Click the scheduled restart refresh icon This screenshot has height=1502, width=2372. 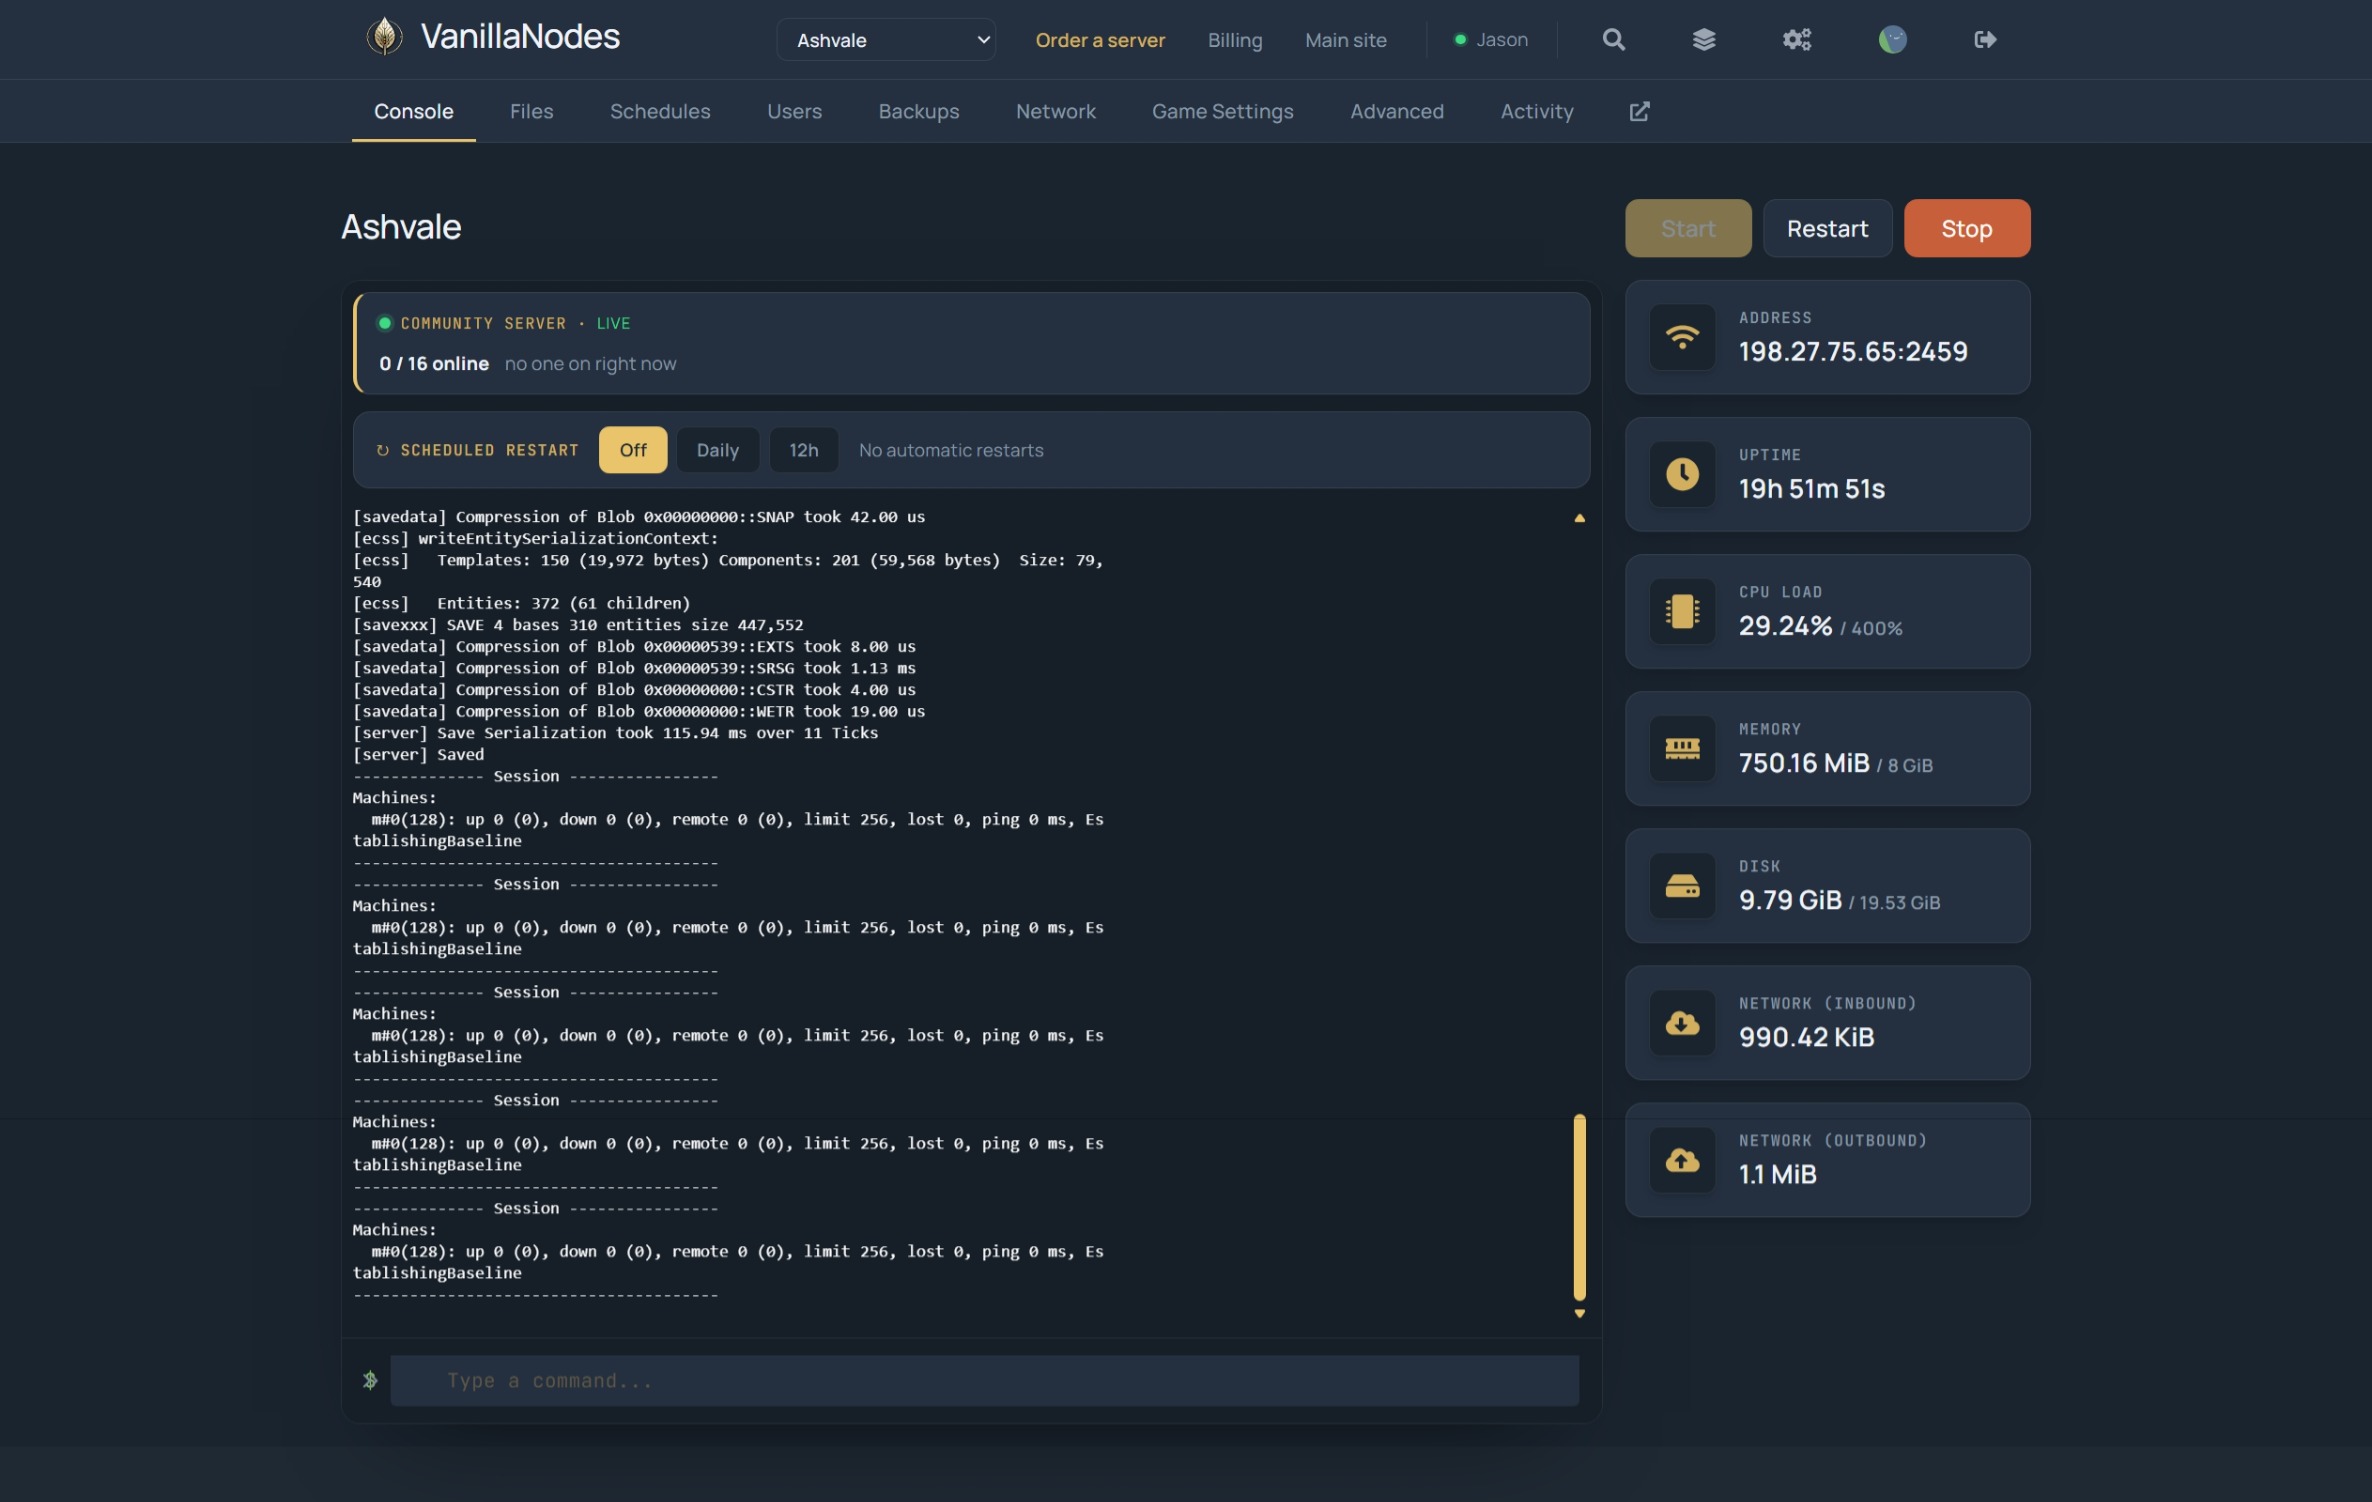tap(382, 450)
